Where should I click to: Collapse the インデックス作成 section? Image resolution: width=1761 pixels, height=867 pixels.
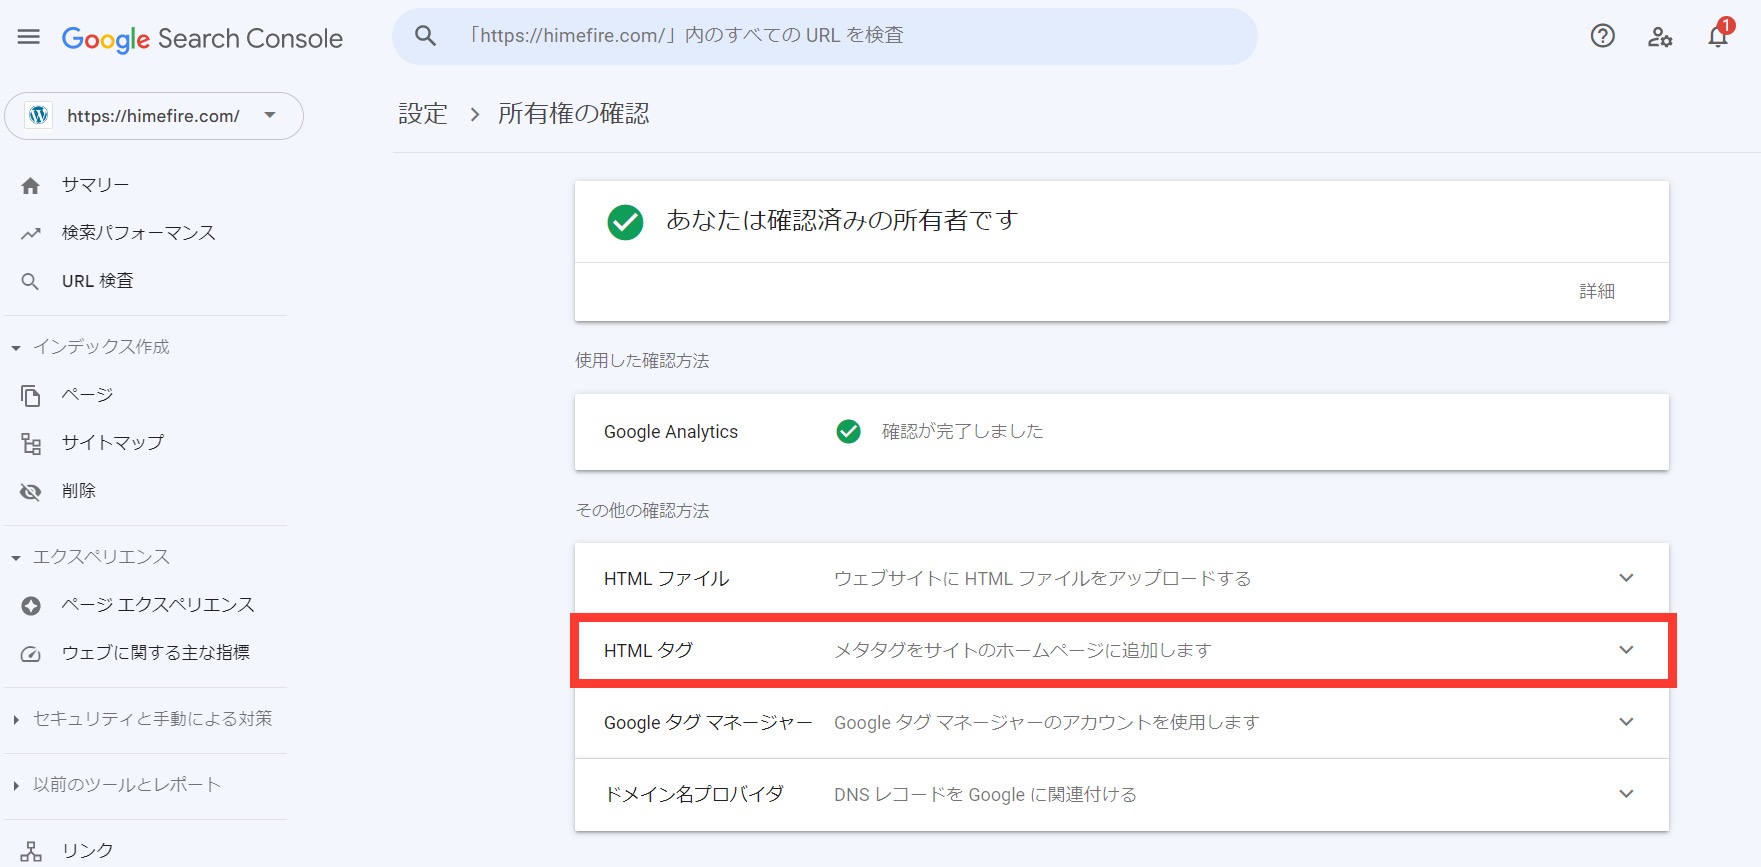16,348
